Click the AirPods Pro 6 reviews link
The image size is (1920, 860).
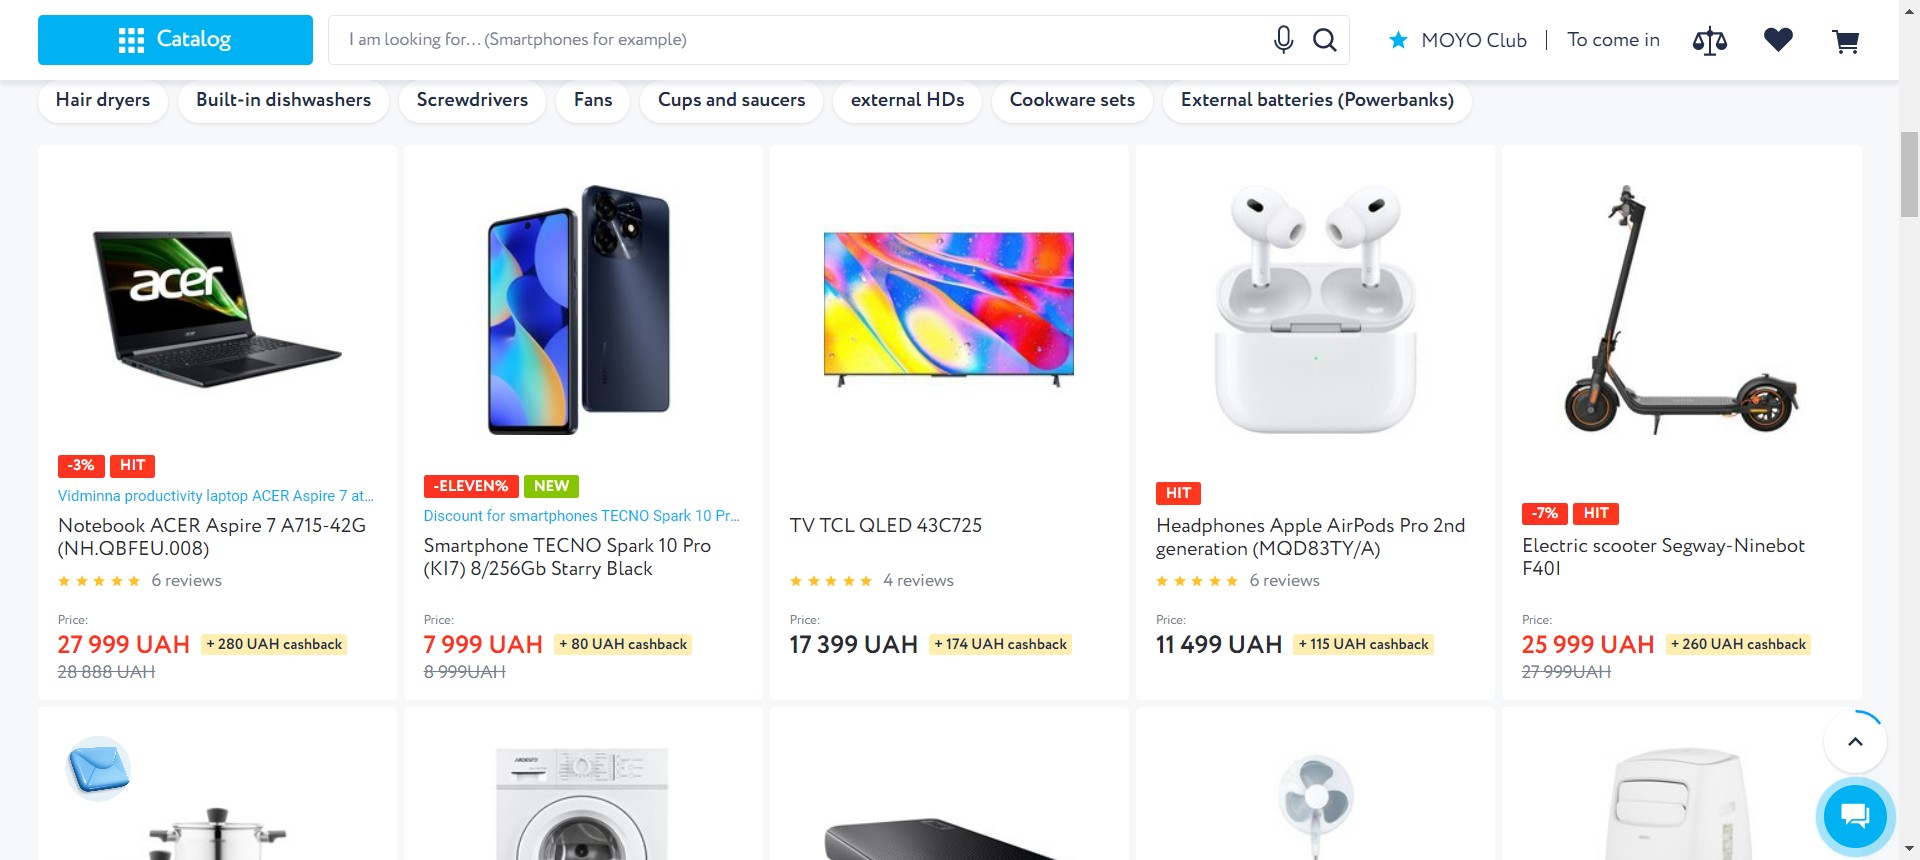click(1284, 581)
